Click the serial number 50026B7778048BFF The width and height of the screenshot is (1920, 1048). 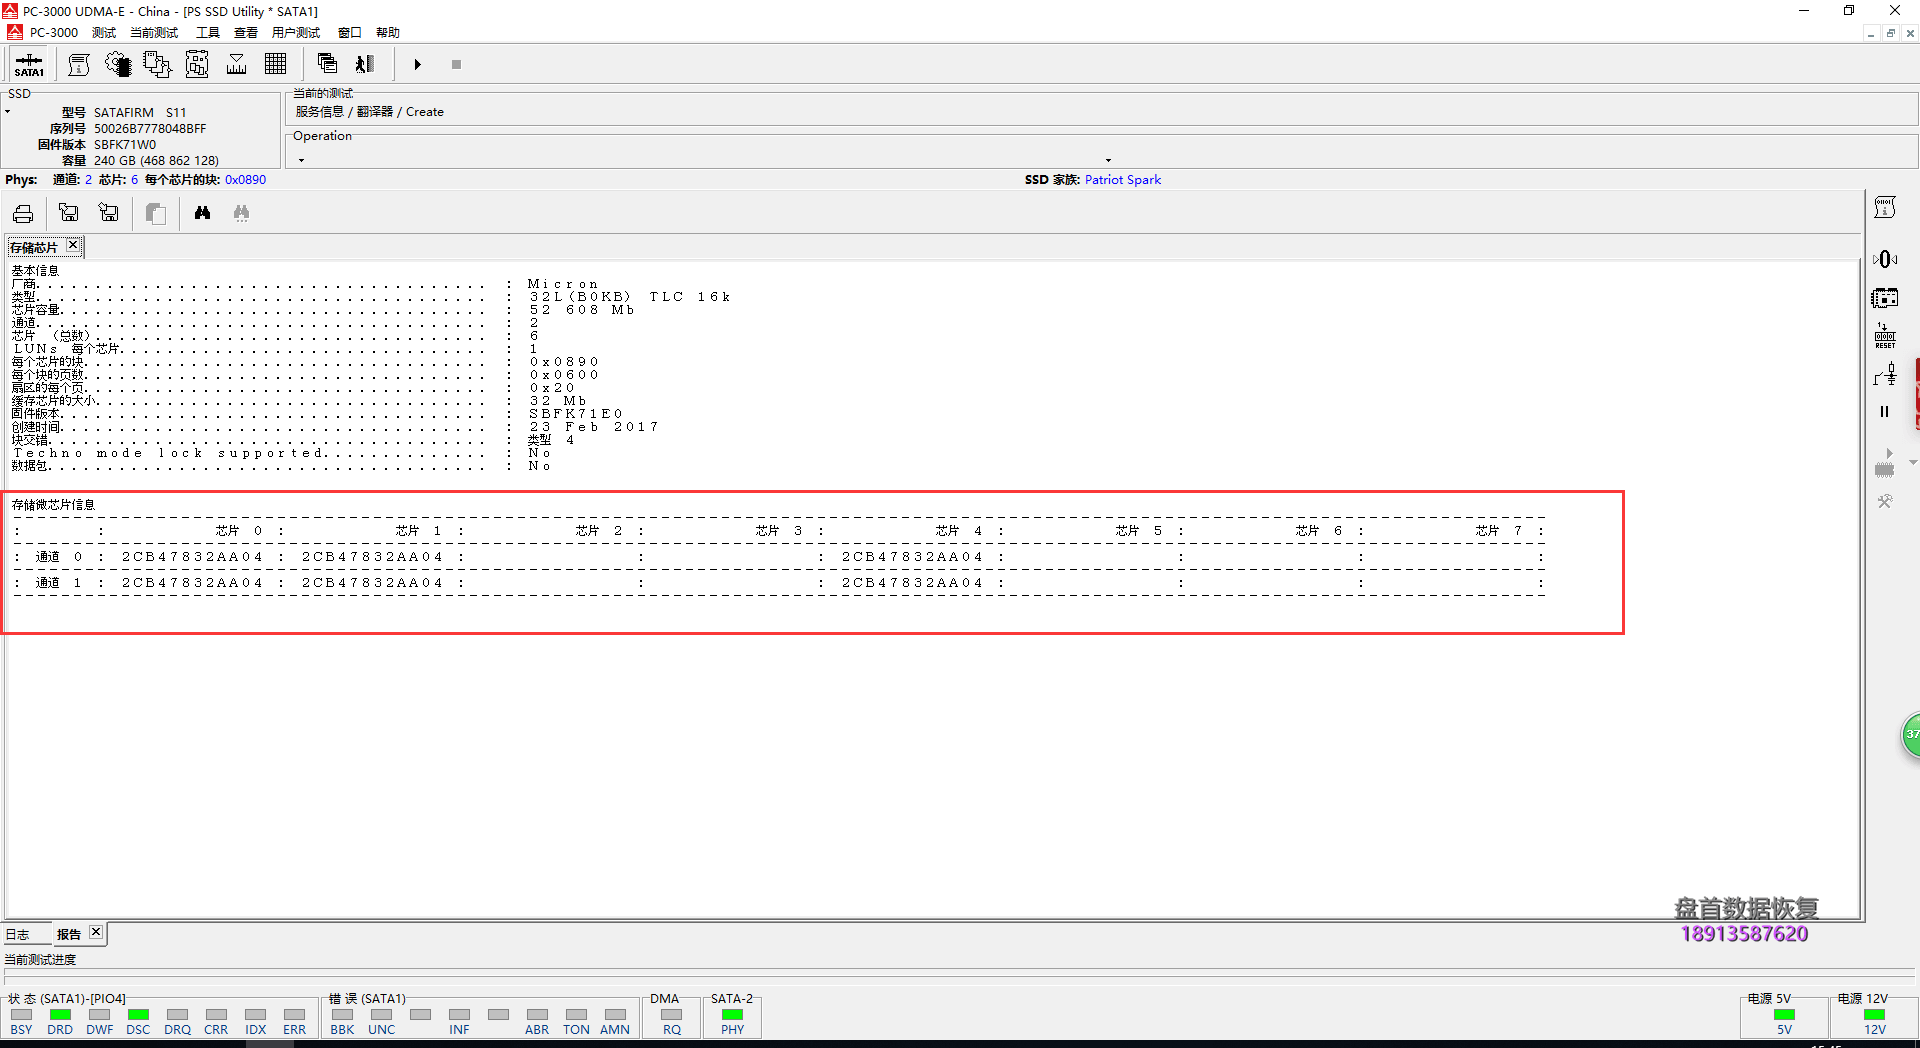click(x=150, y=129)
